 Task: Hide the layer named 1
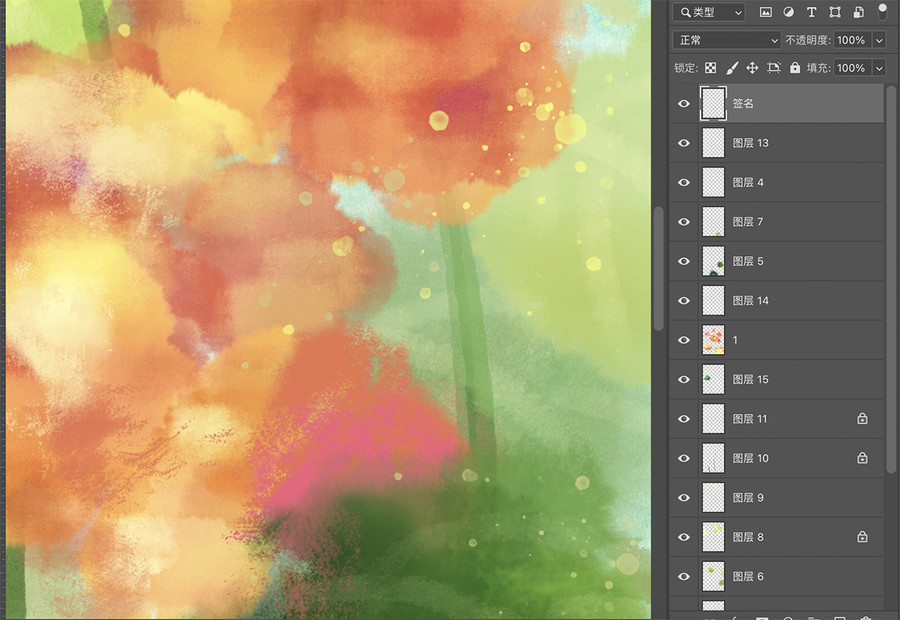point(684,340)
